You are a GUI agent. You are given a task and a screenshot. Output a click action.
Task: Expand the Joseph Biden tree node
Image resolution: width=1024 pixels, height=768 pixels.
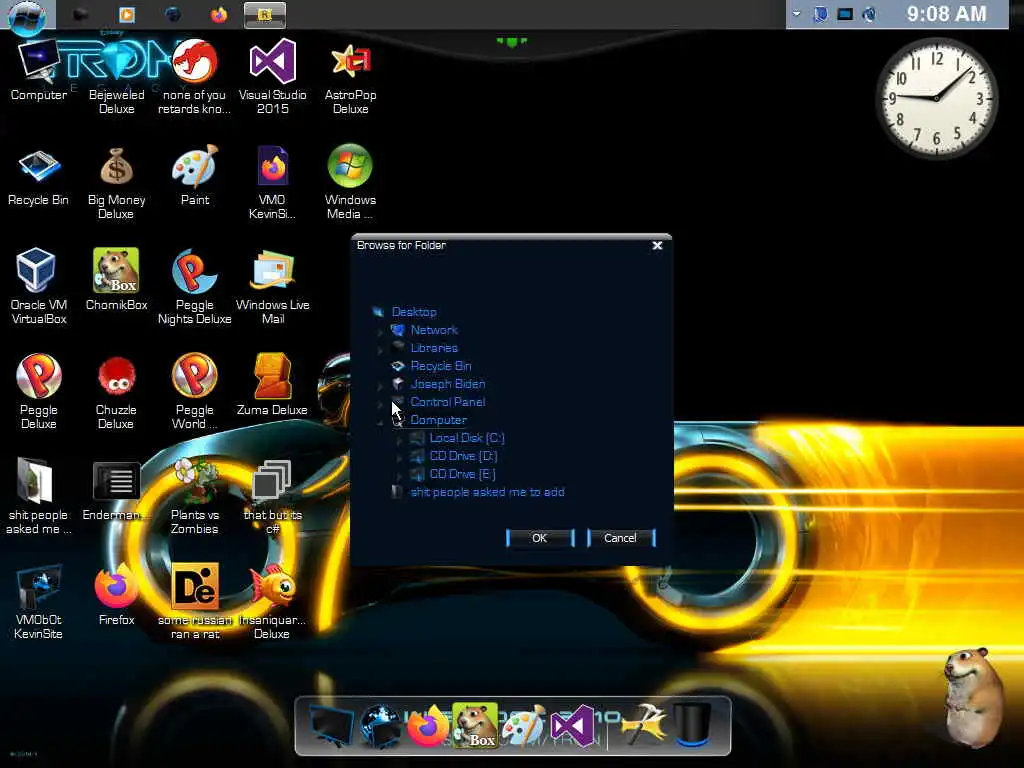(380, 385)
